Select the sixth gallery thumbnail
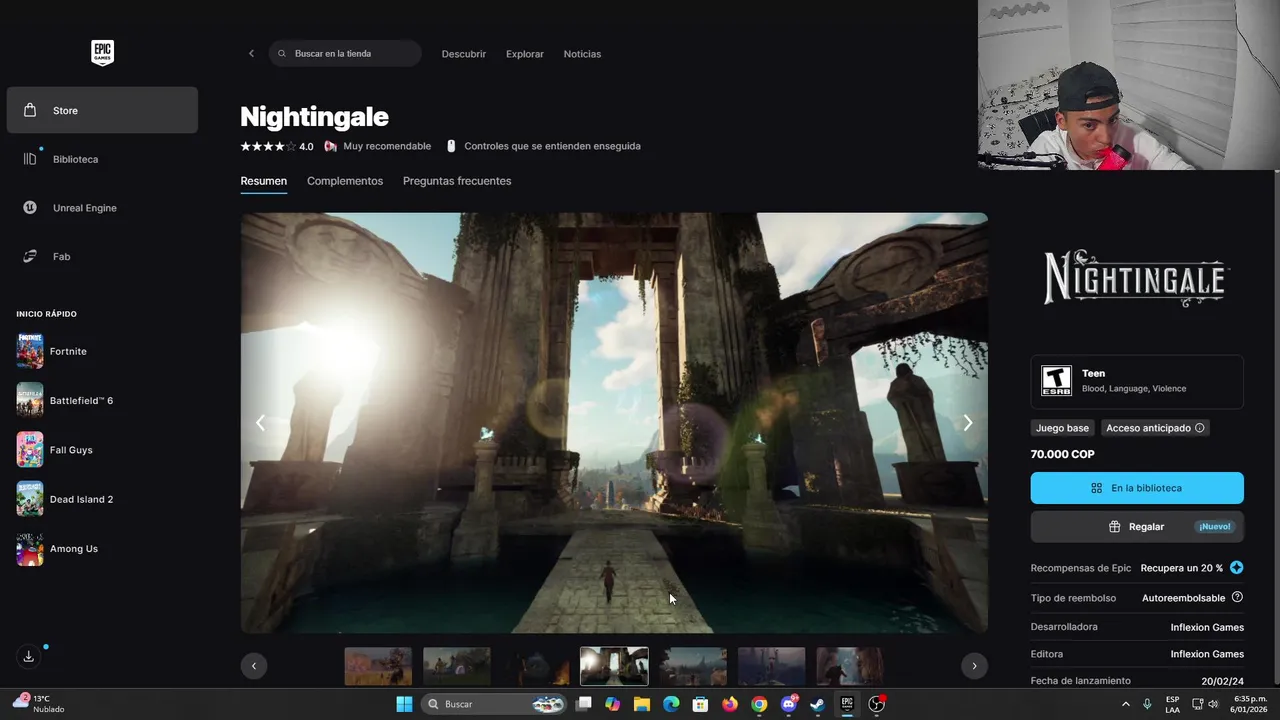This screenshot has height=720, width=1280. (771, 666)
